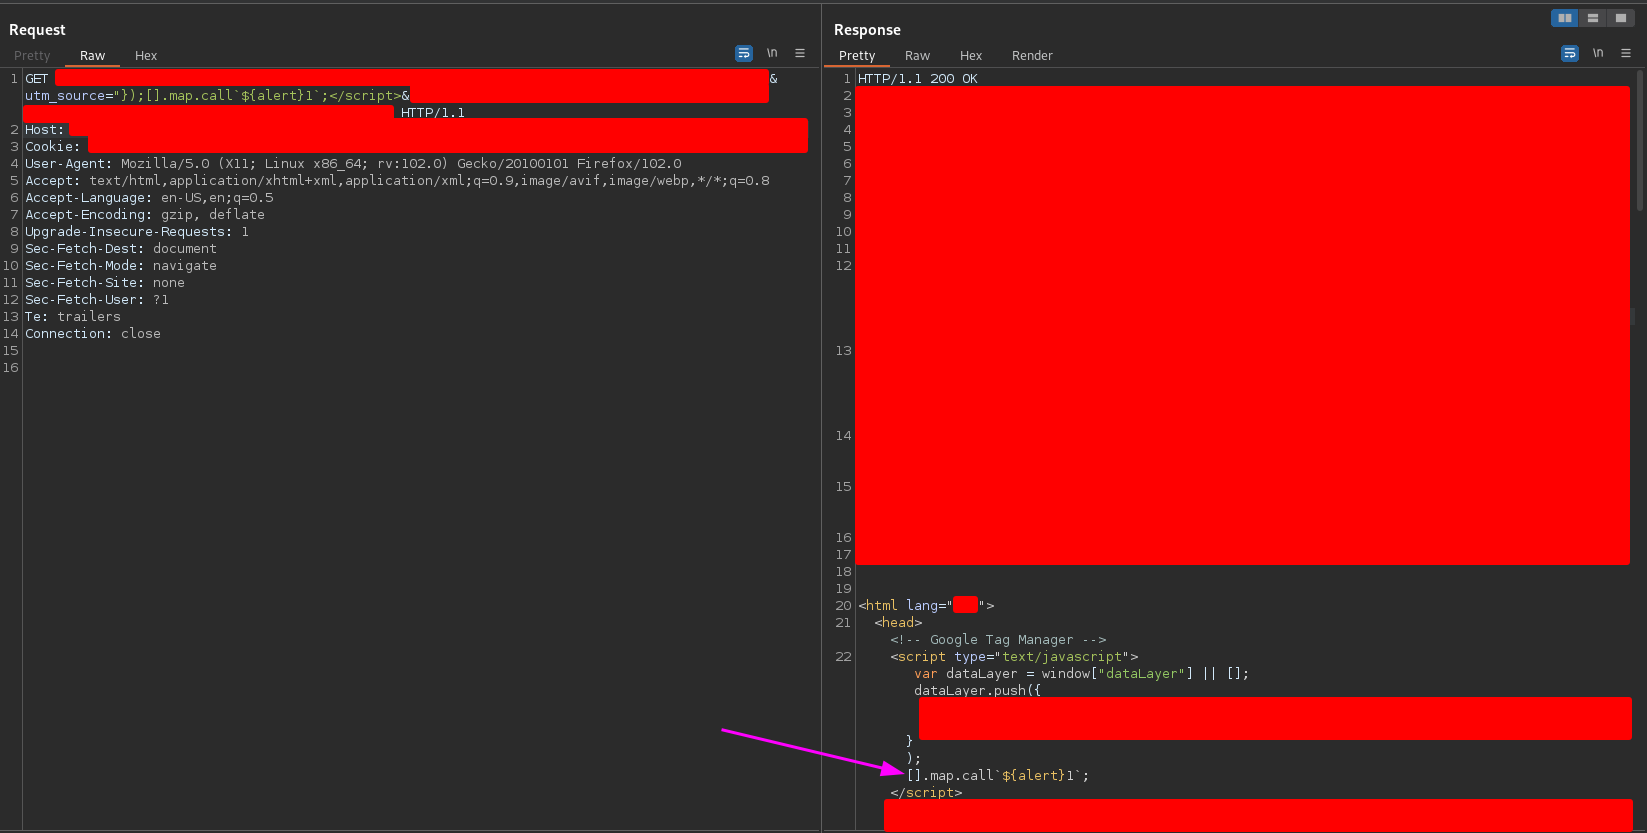
Task: Select the side-by-side layout icon
Action: pos(1564,18)
